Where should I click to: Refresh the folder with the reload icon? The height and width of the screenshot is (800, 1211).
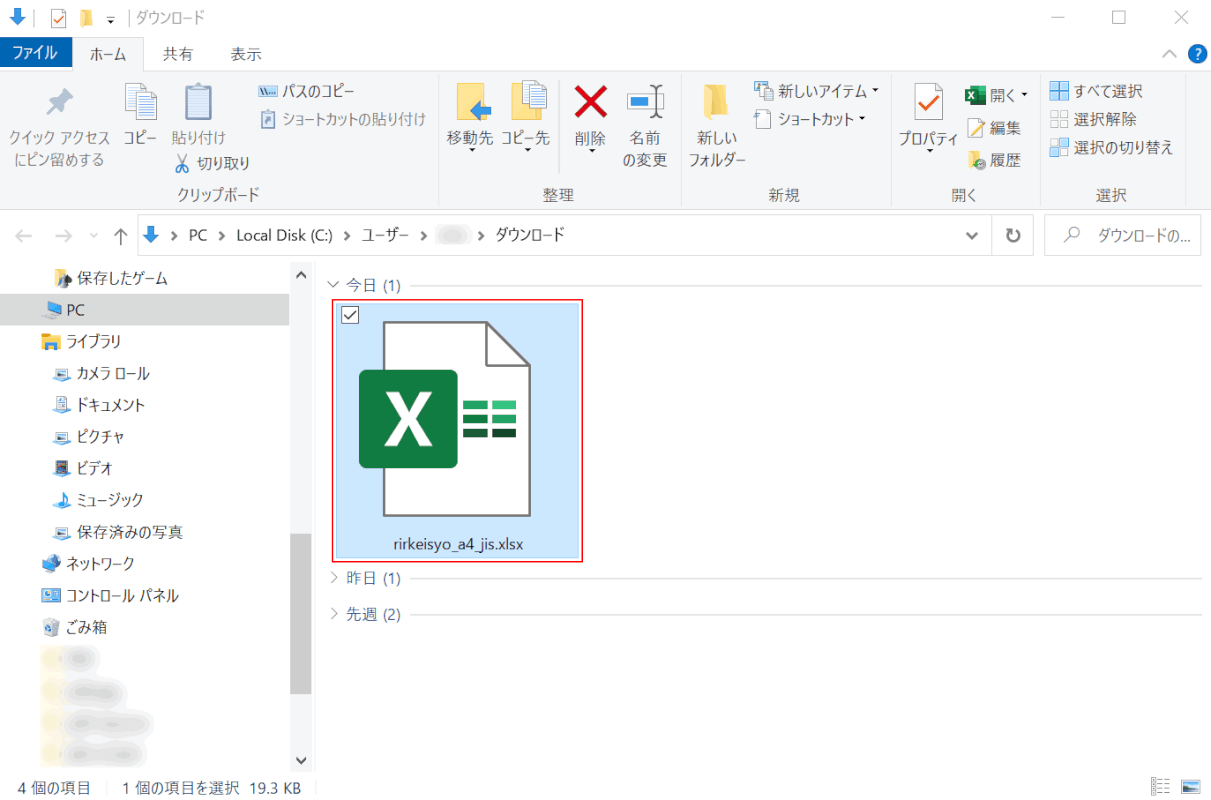(1013, 236)
